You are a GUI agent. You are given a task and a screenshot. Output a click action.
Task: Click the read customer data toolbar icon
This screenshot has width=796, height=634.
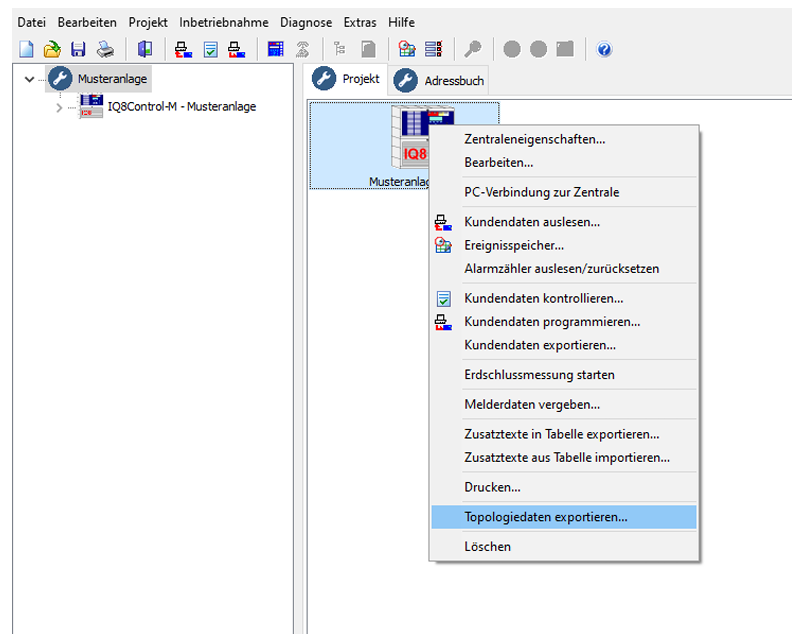[x=183, y=49]
